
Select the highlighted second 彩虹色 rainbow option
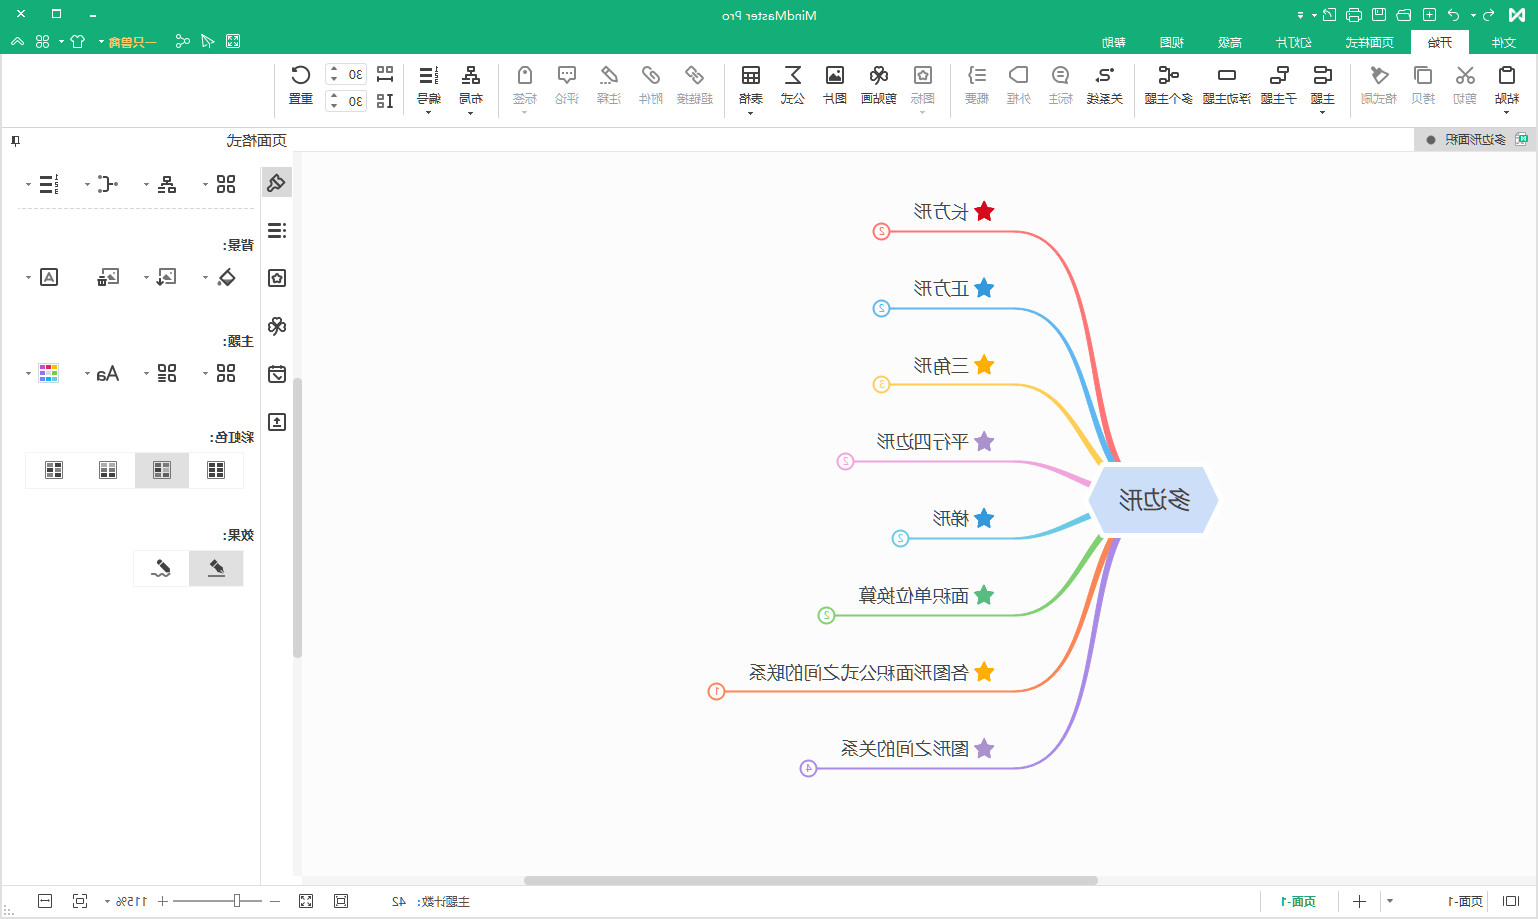coord(162,470)
